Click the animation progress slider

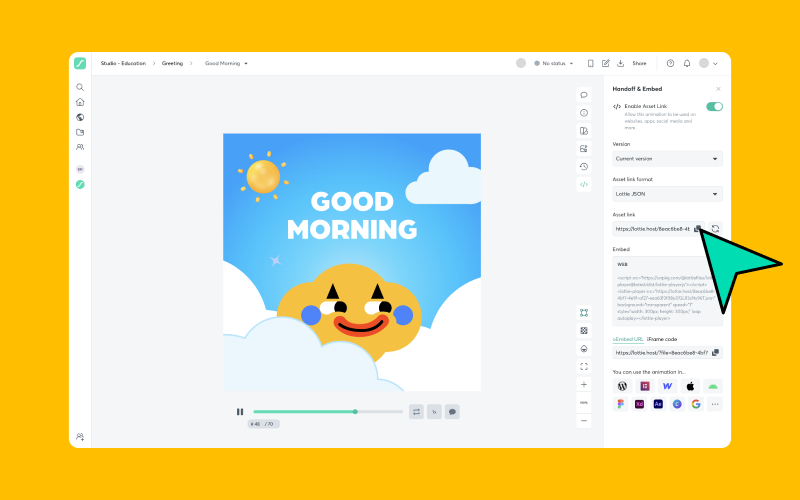click(328, 412)
